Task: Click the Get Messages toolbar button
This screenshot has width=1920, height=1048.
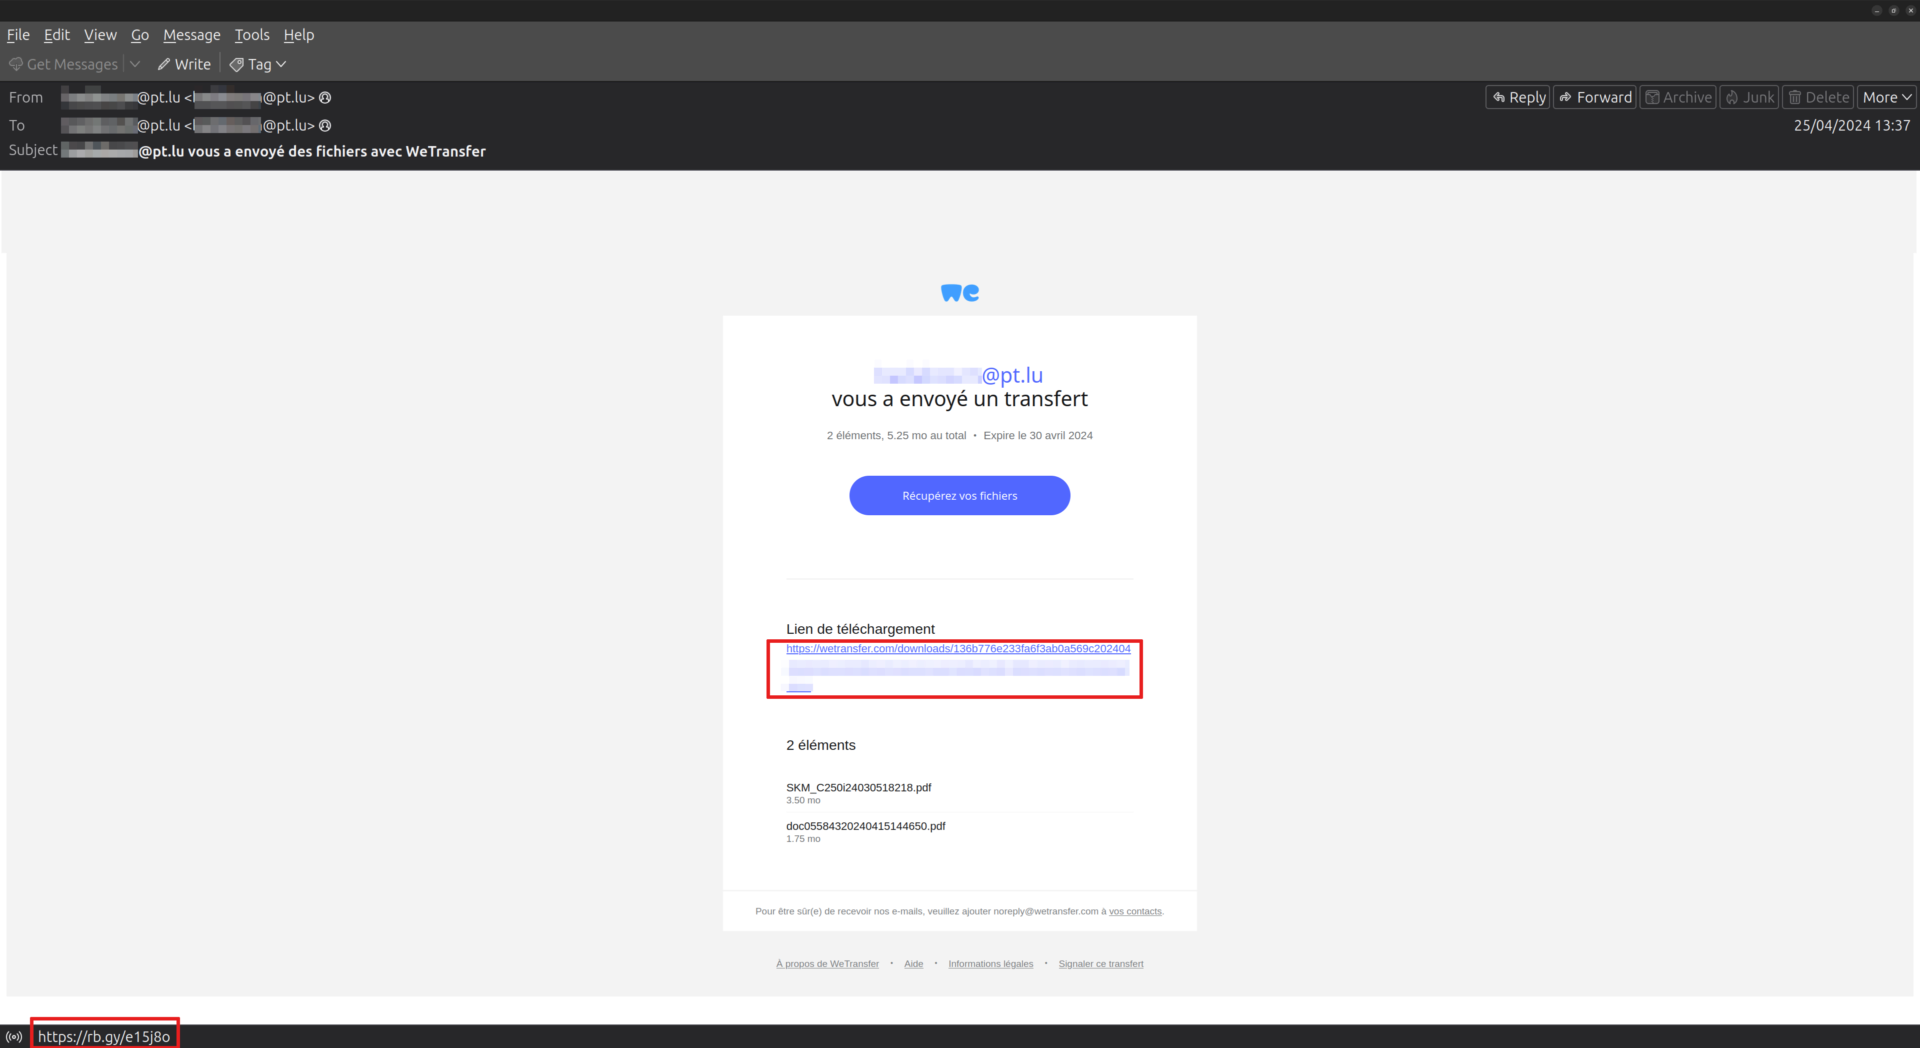Action: click(x=64, y=64)
